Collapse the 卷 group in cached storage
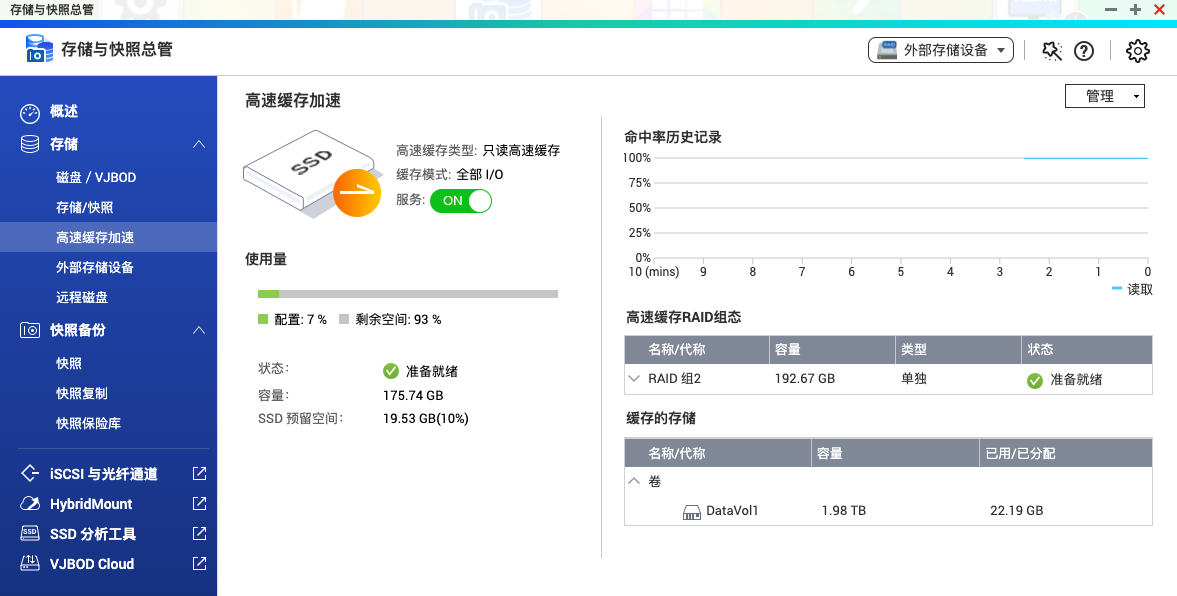 pyautogui.click(x=634, y=480)
